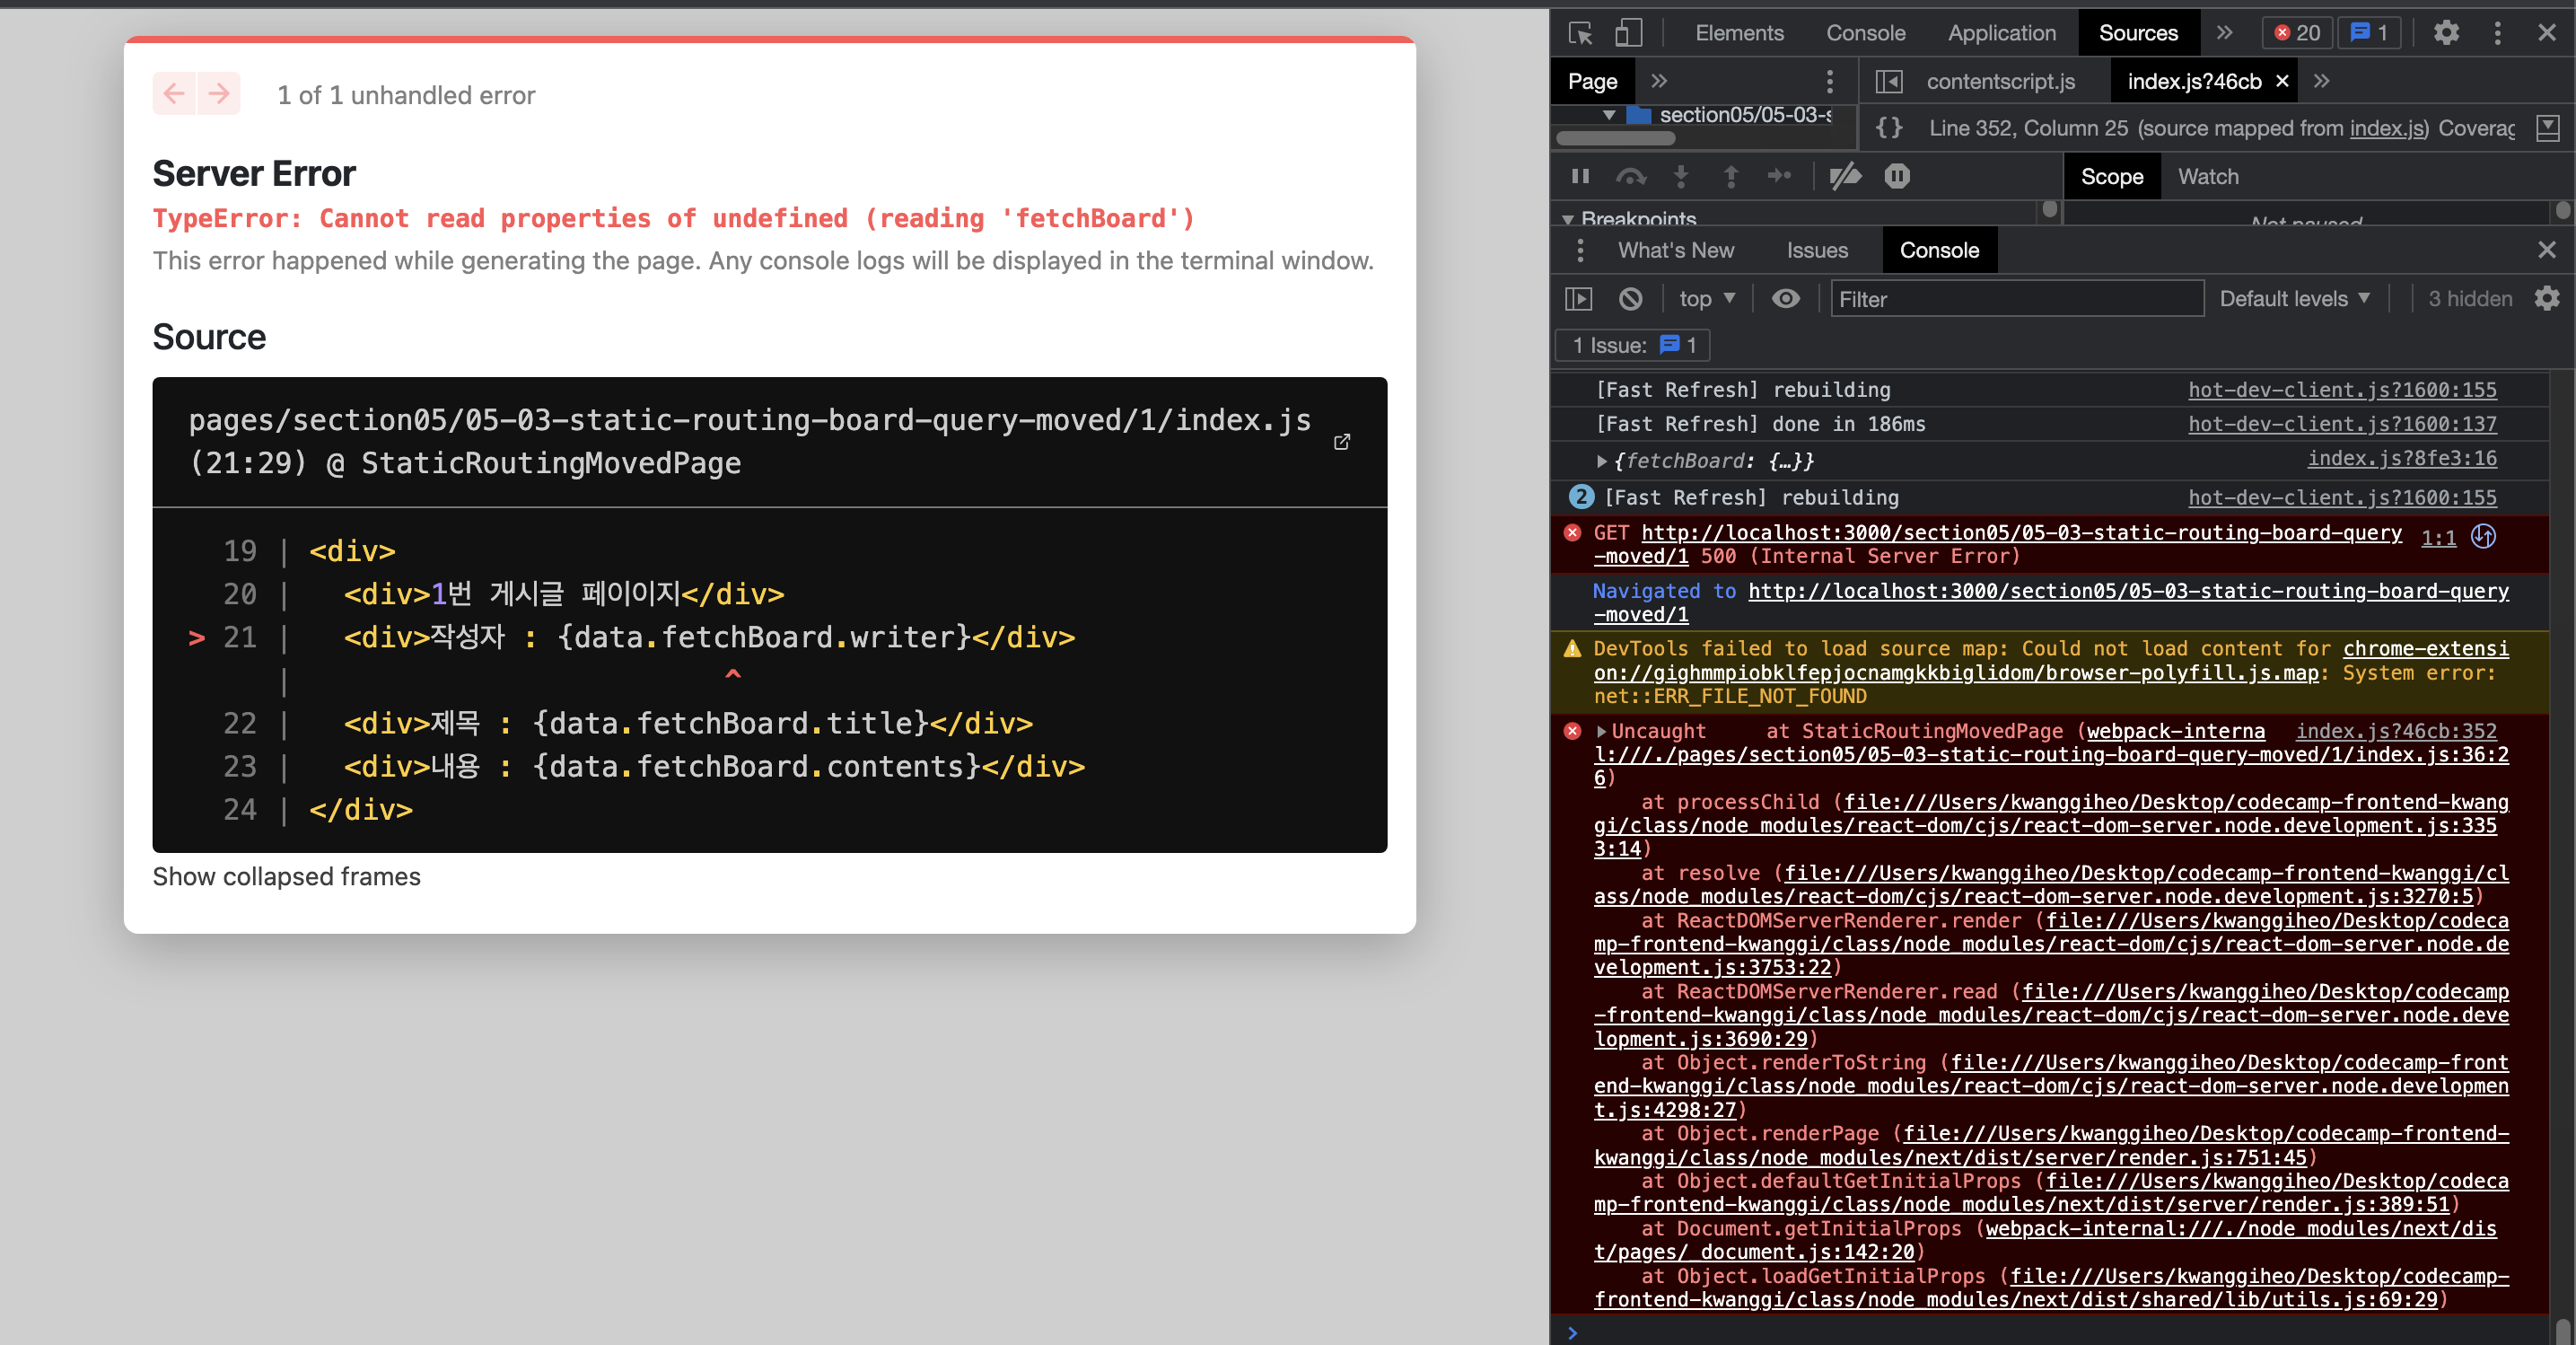2576x1345 pixels.
Task: Click the step into function icon
Action: tap(1681, 177)
